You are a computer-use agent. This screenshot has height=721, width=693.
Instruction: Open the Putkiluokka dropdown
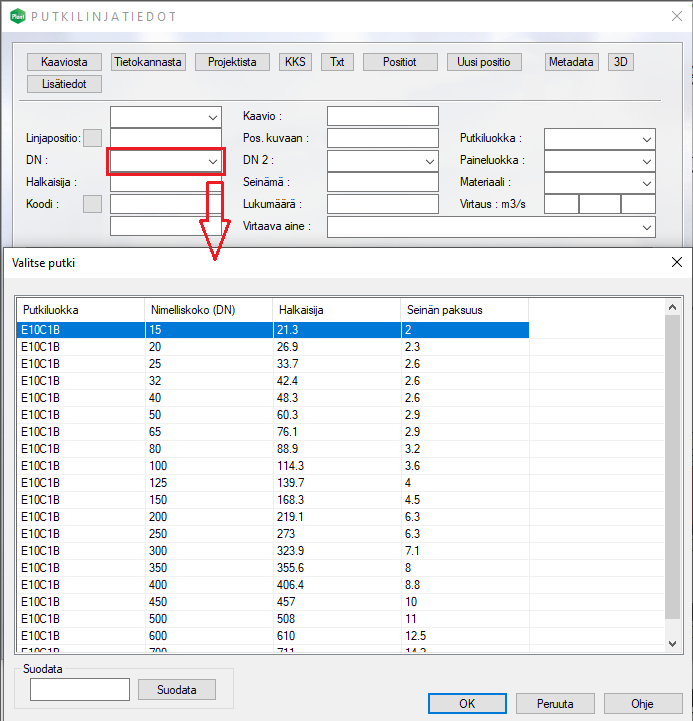coord(646,138)
